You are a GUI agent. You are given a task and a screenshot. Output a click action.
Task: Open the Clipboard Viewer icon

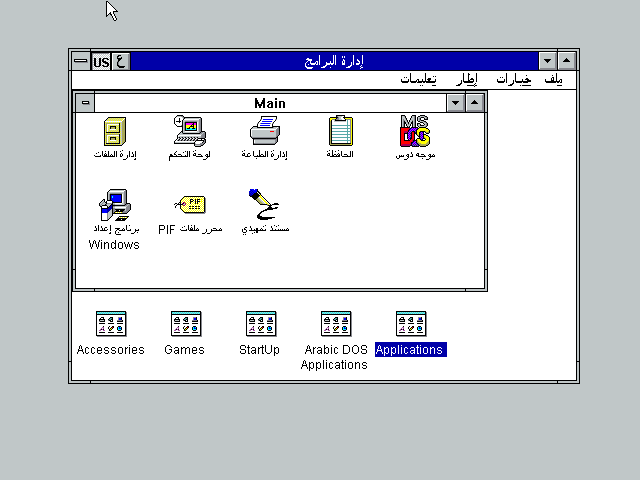pyautogui.click(x=340, y=131)
